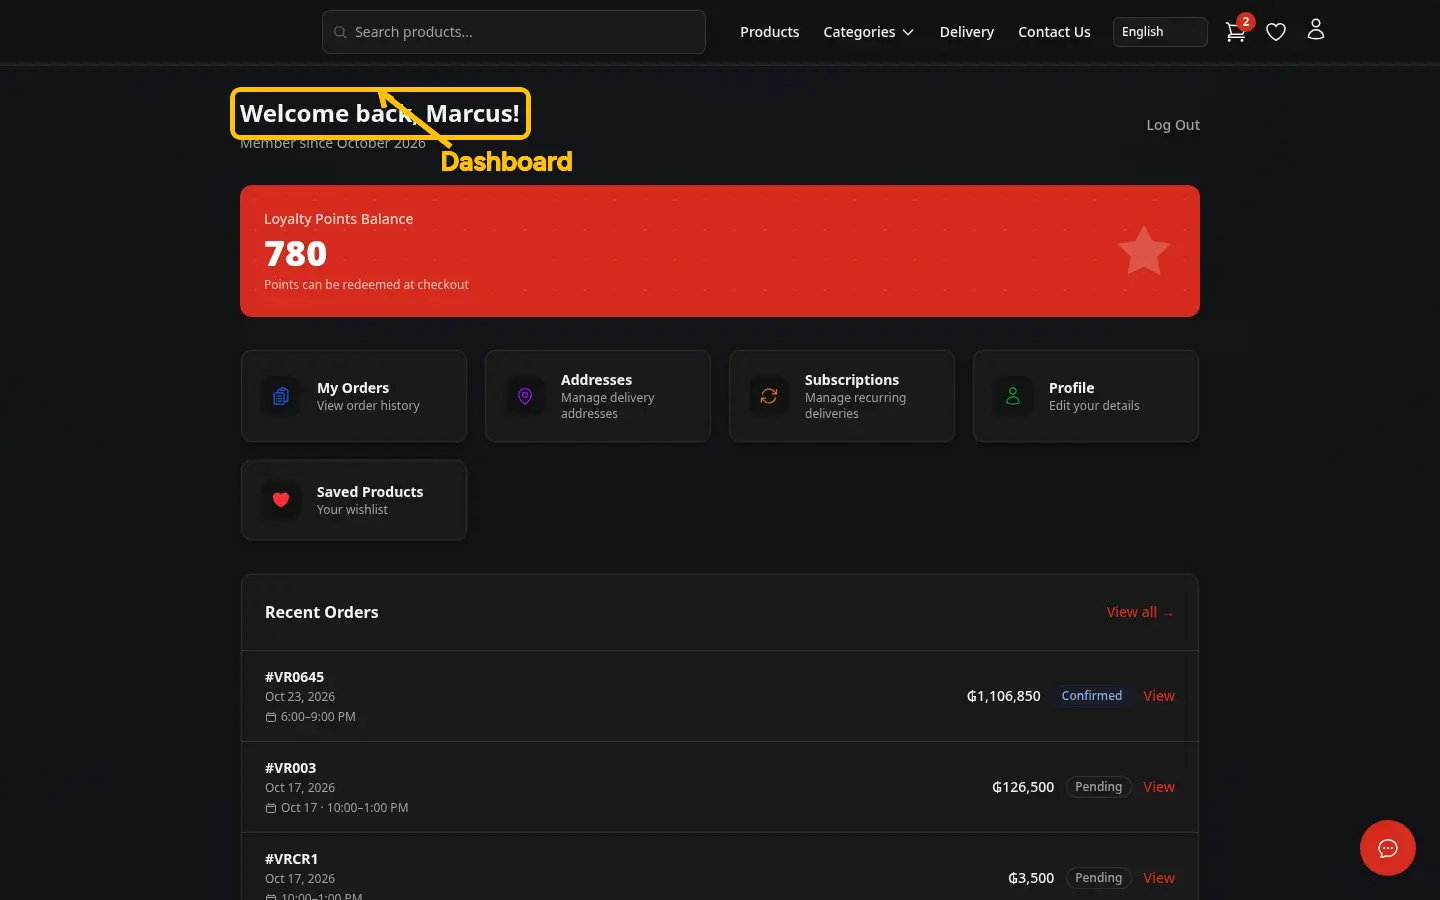The image size is (1440, 900).
Task: Open the Saved Products card
Action: pyautogui.click(x=354, y=500)
